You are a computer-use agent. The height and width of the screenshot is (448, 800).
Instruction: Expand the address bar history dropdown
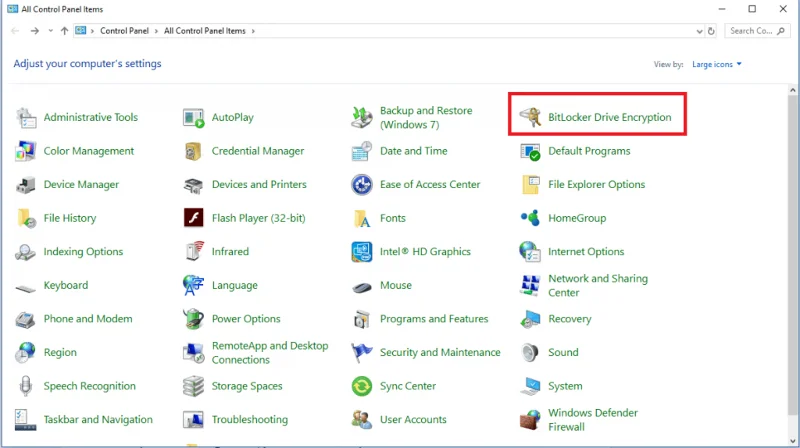tap(699, 31)
